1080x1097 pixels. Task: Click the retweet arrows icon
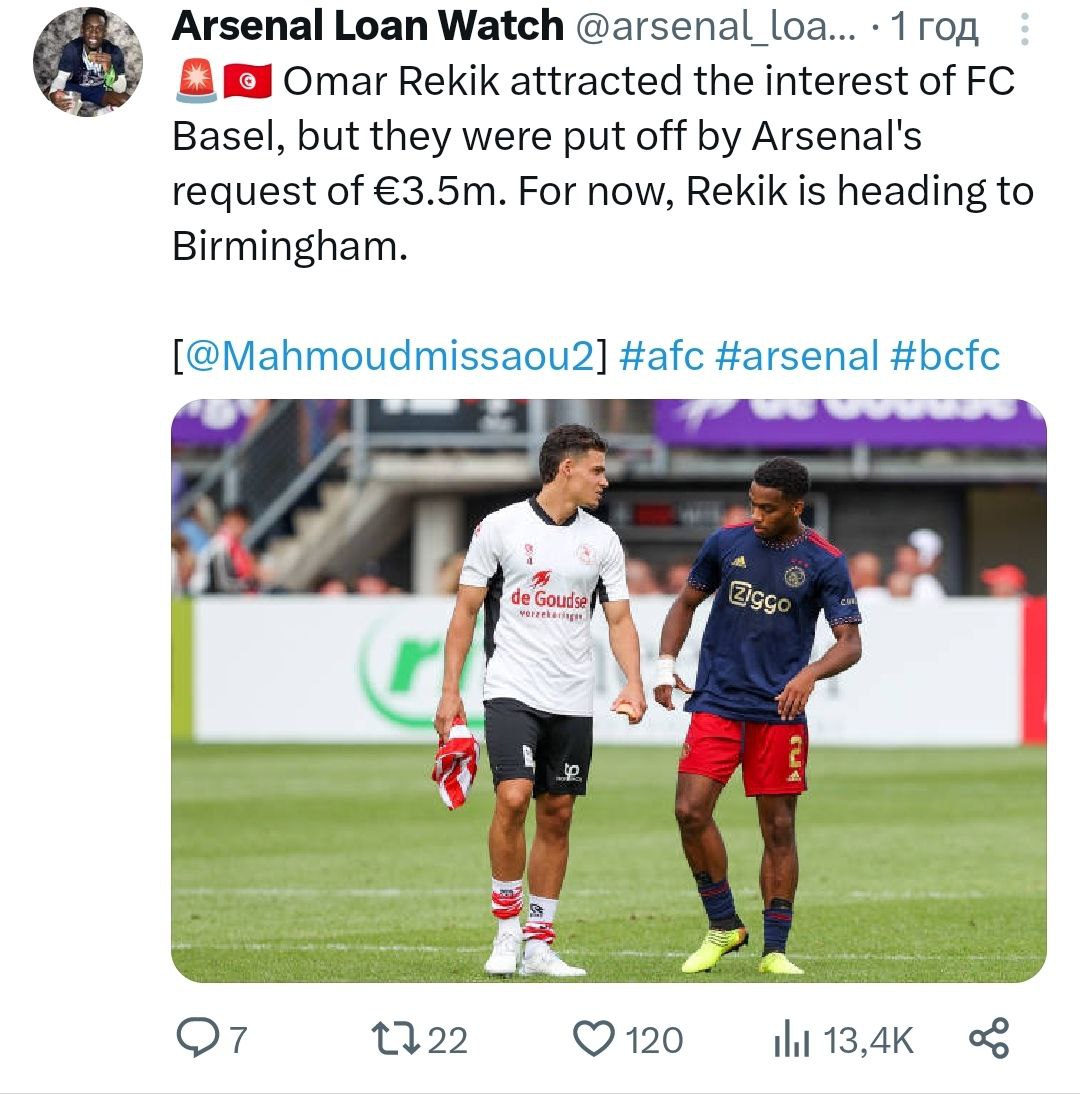pyautogui.click(x=393, y=1040)
